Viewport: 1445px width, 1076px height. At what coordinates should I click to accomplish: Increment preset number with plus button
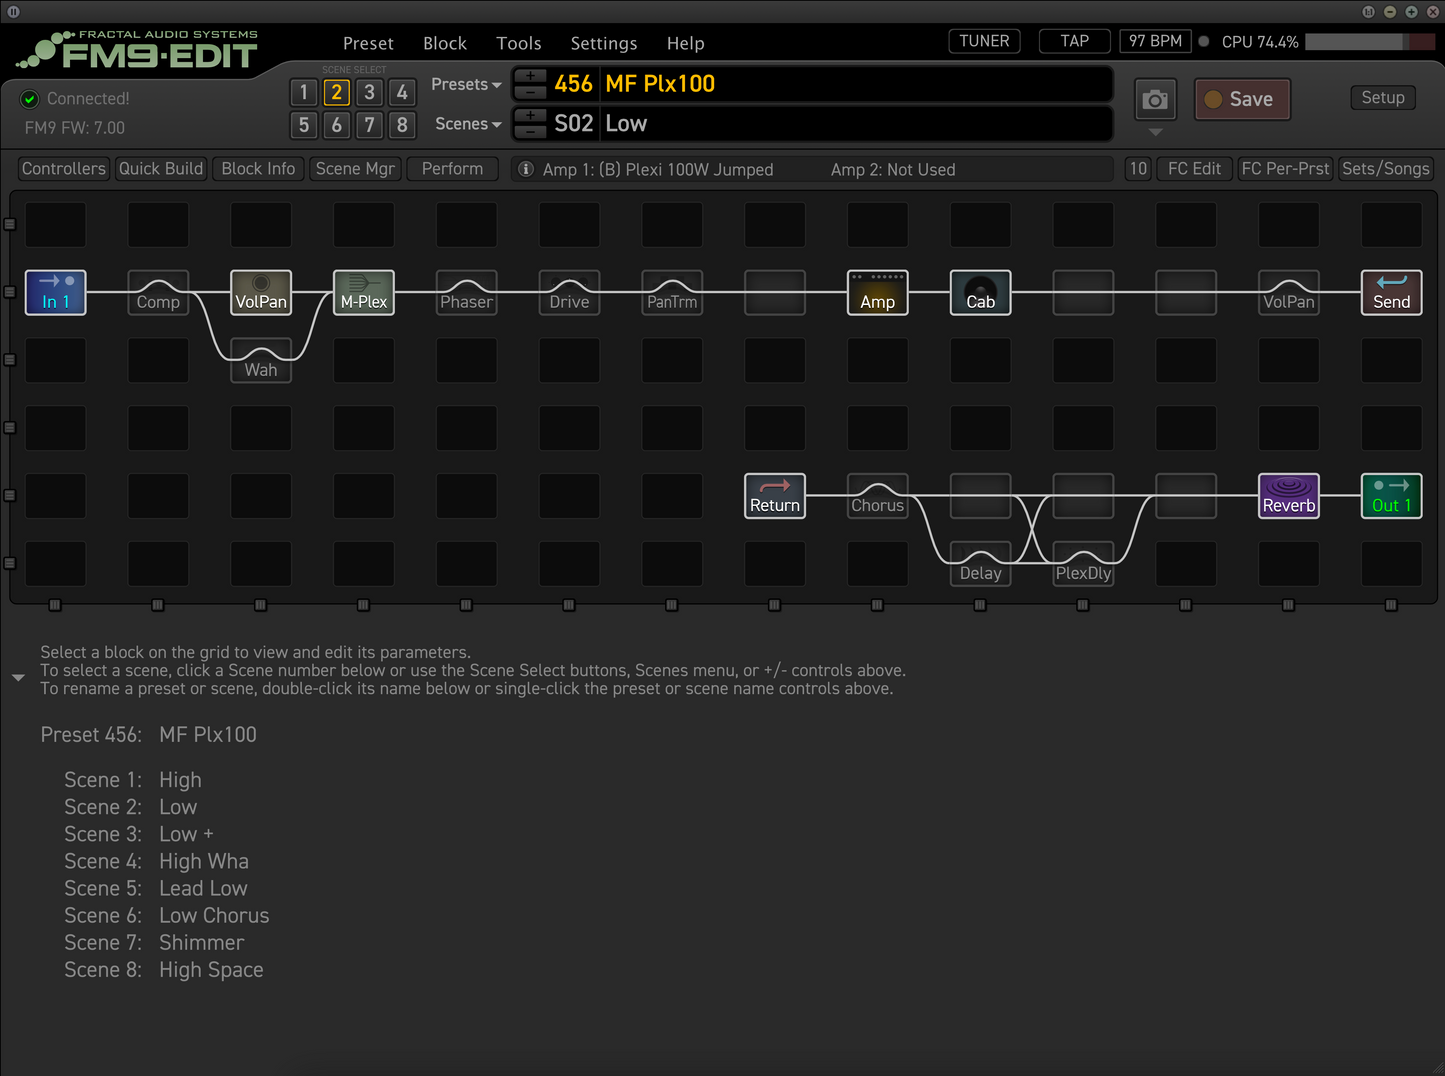tap(530, 76)
